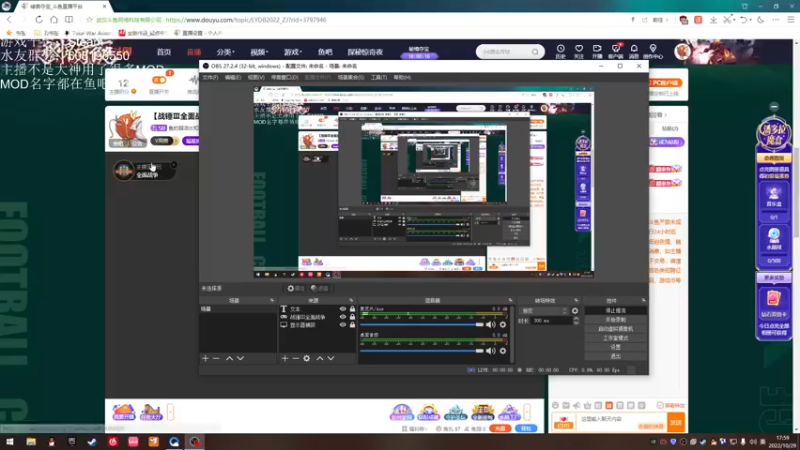This screenshot has height=450, width=800.
Task: Move the scene down with the arrow
Action: click(x=240, y=359)
